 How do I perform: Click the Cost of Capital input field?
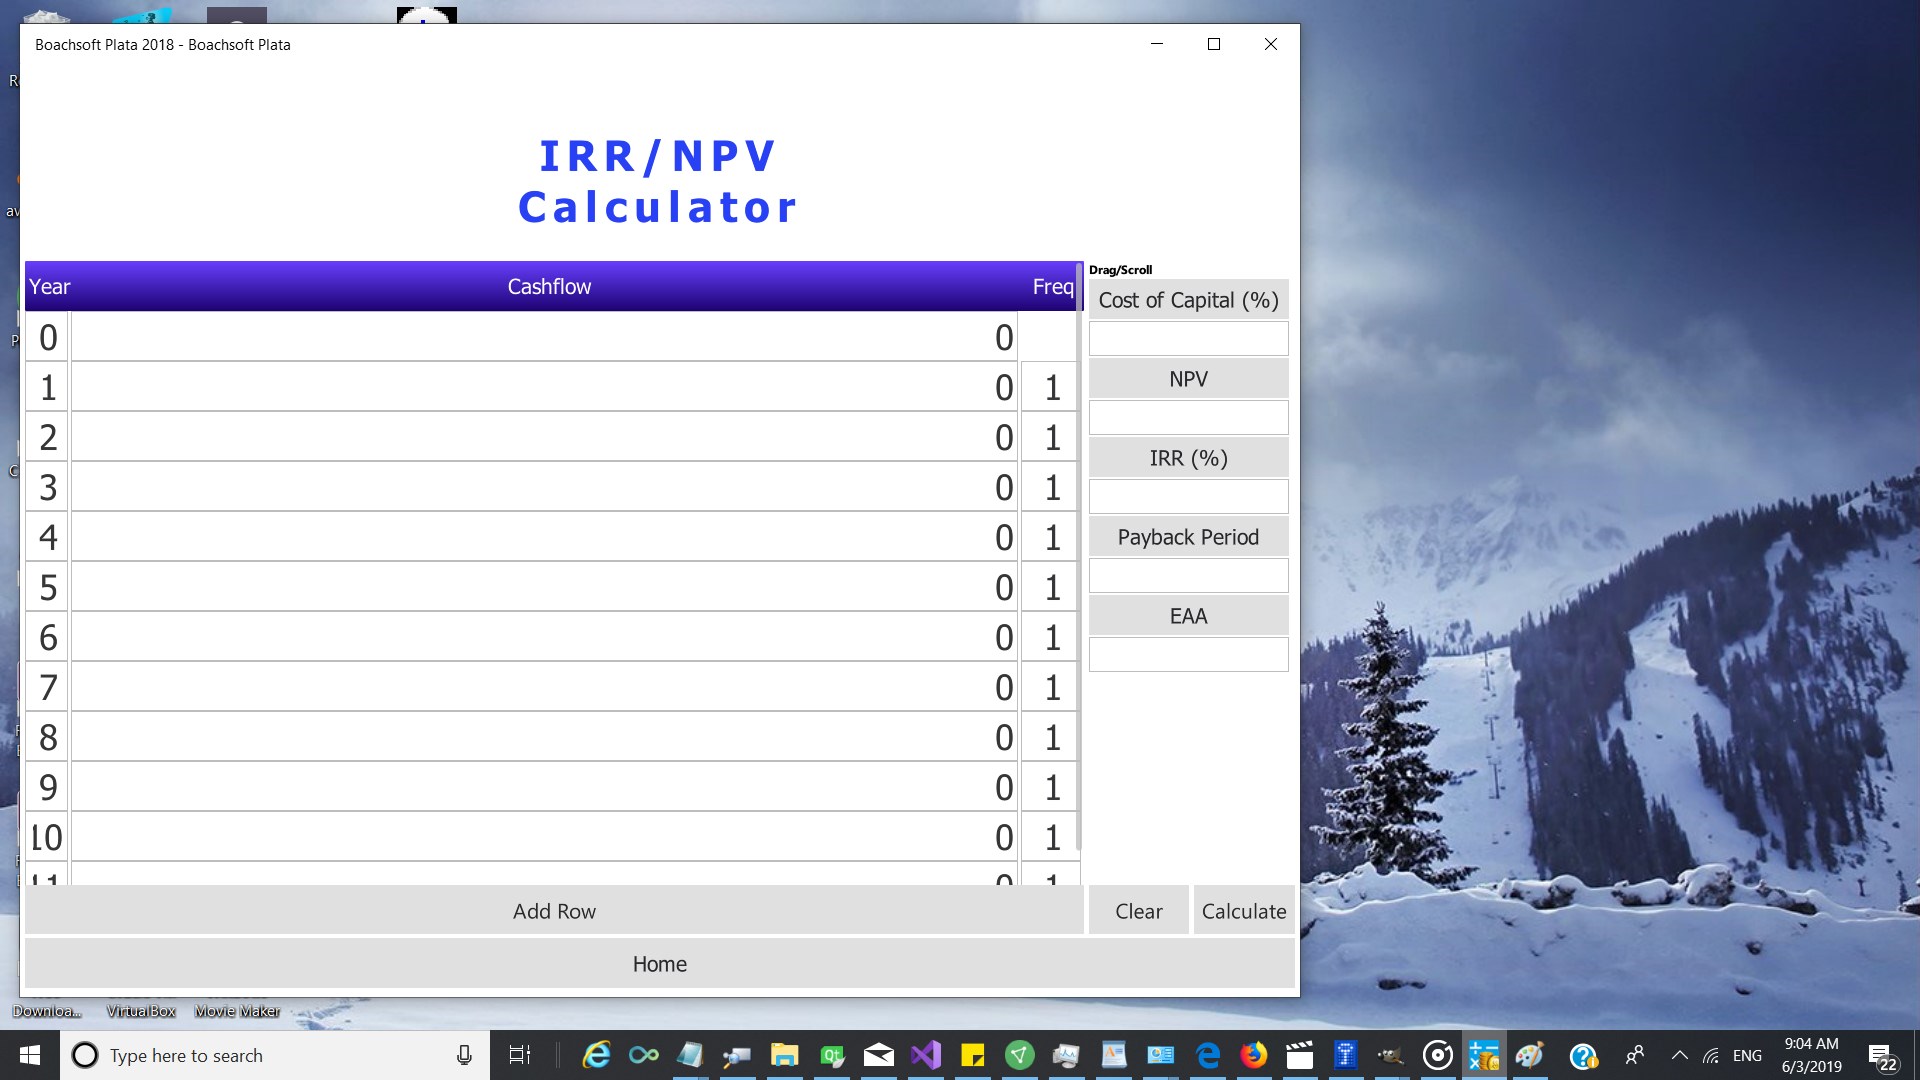click(x=1188, y=339)
